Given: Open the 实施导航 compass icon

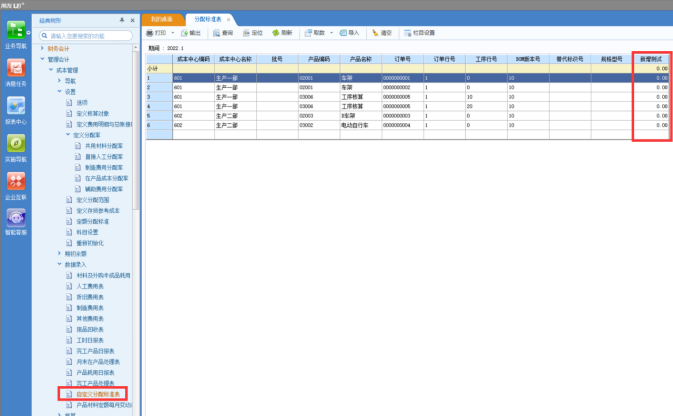Looking at the screenshot, I should [16, 143].
